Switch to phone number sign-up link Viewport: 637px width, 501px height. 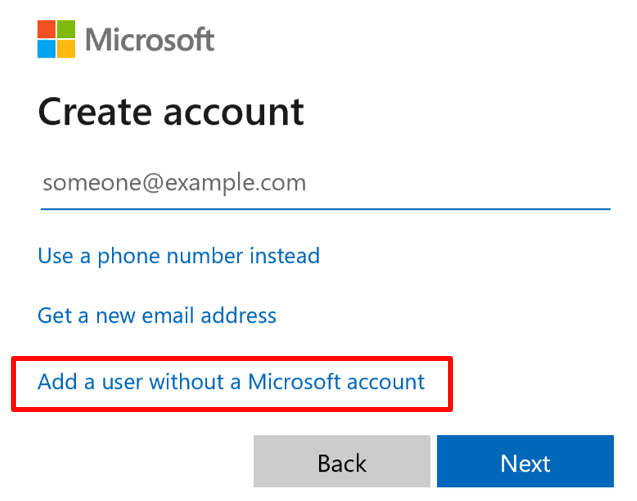point(179,256)
